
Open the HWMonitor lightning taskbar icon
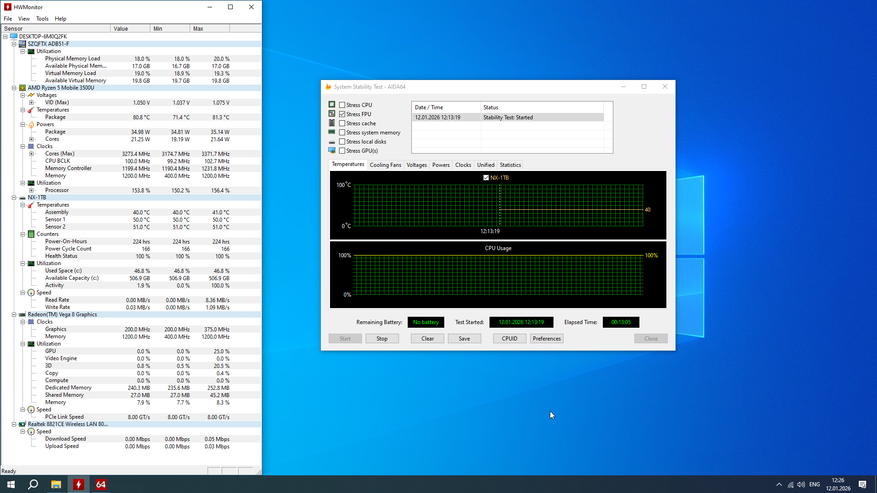[78, 484]
